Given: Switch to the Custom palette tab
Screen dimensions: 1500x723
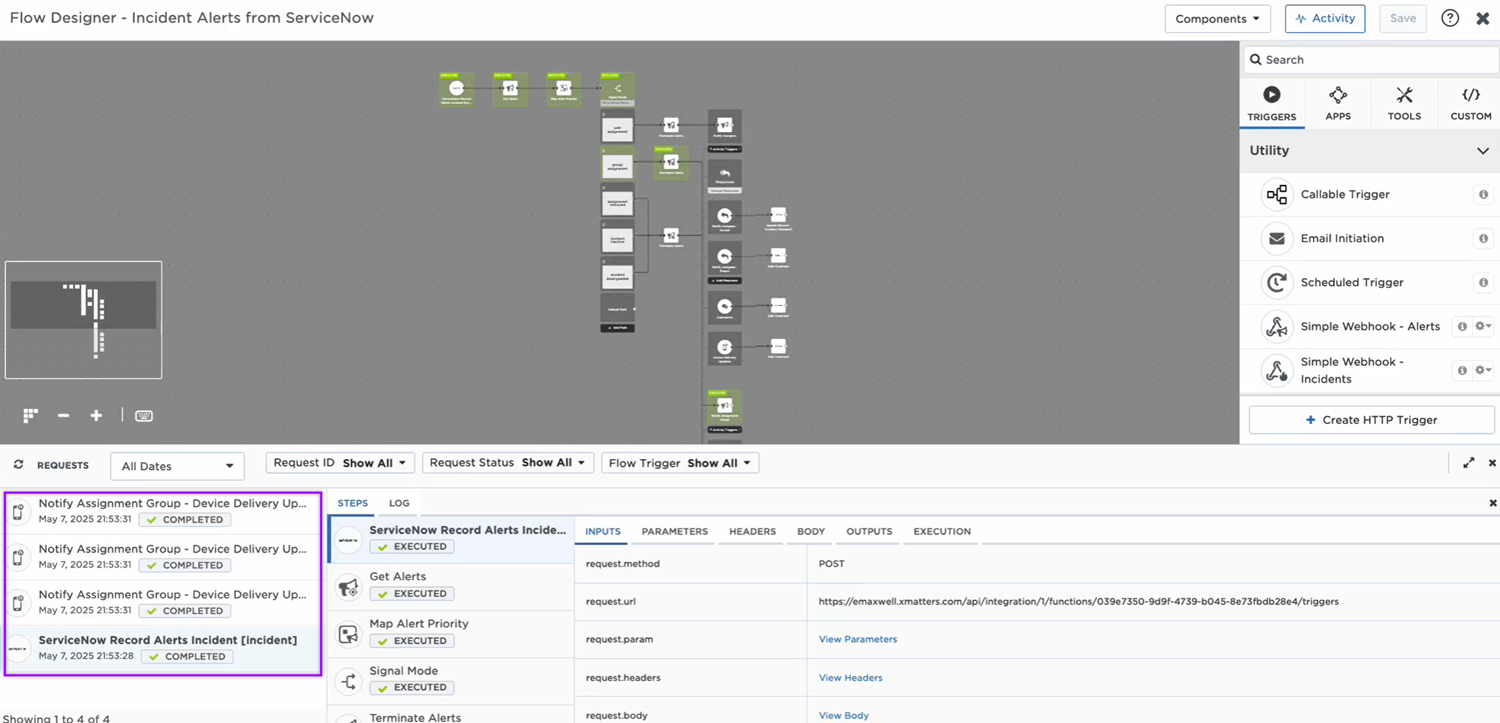Looking at the screenshot, I should [x=1471, y=104].
